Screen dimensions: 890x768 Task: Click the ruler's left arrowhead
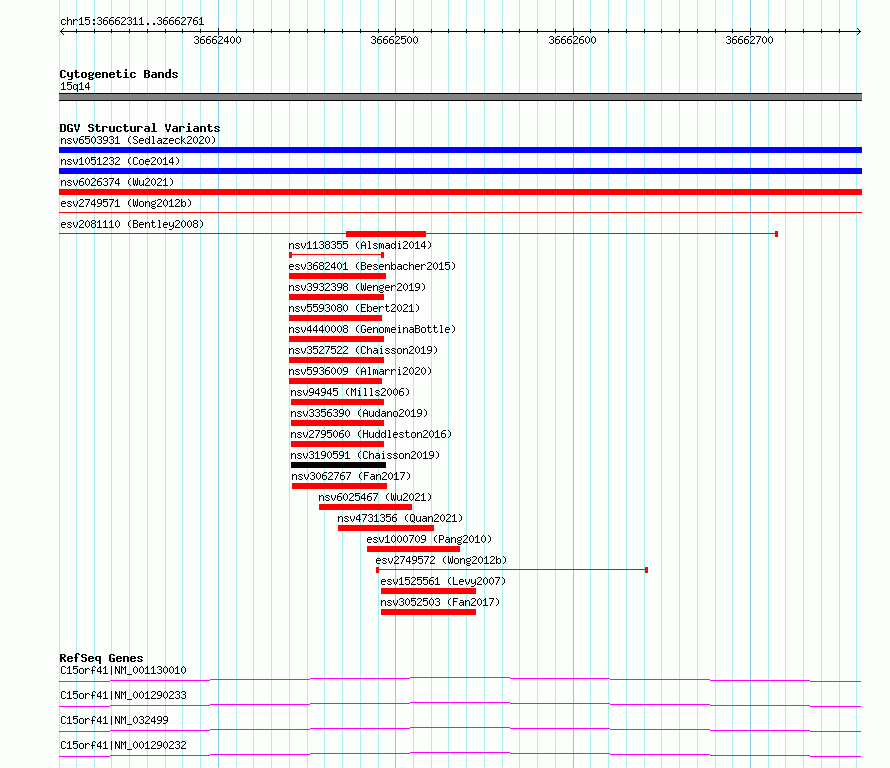pos(62,32)
